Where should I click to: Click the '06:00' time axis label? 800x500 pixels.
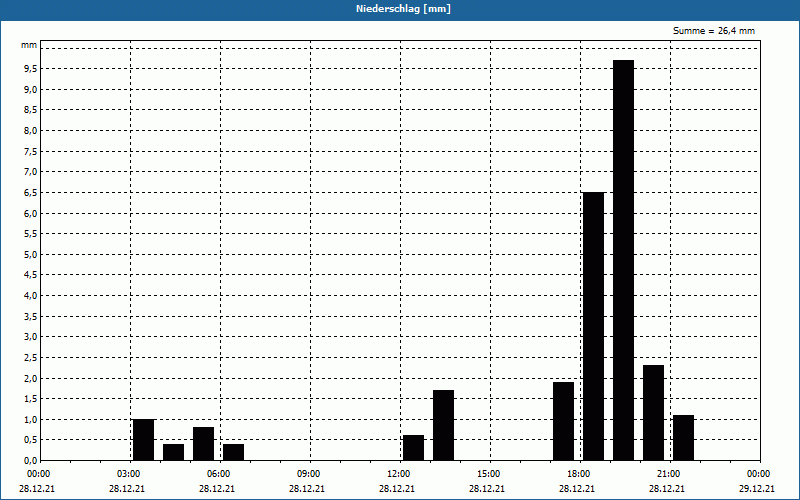pos(218,474)
